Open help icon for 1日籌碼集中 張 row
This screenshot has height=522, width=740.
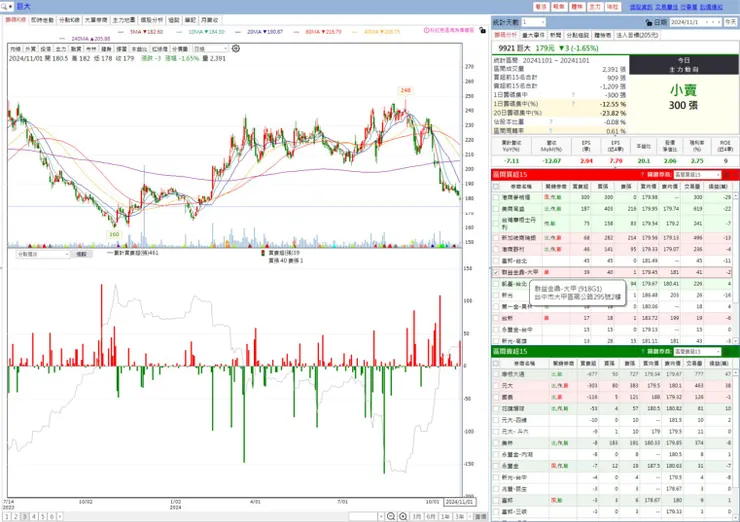click(573, 95)
